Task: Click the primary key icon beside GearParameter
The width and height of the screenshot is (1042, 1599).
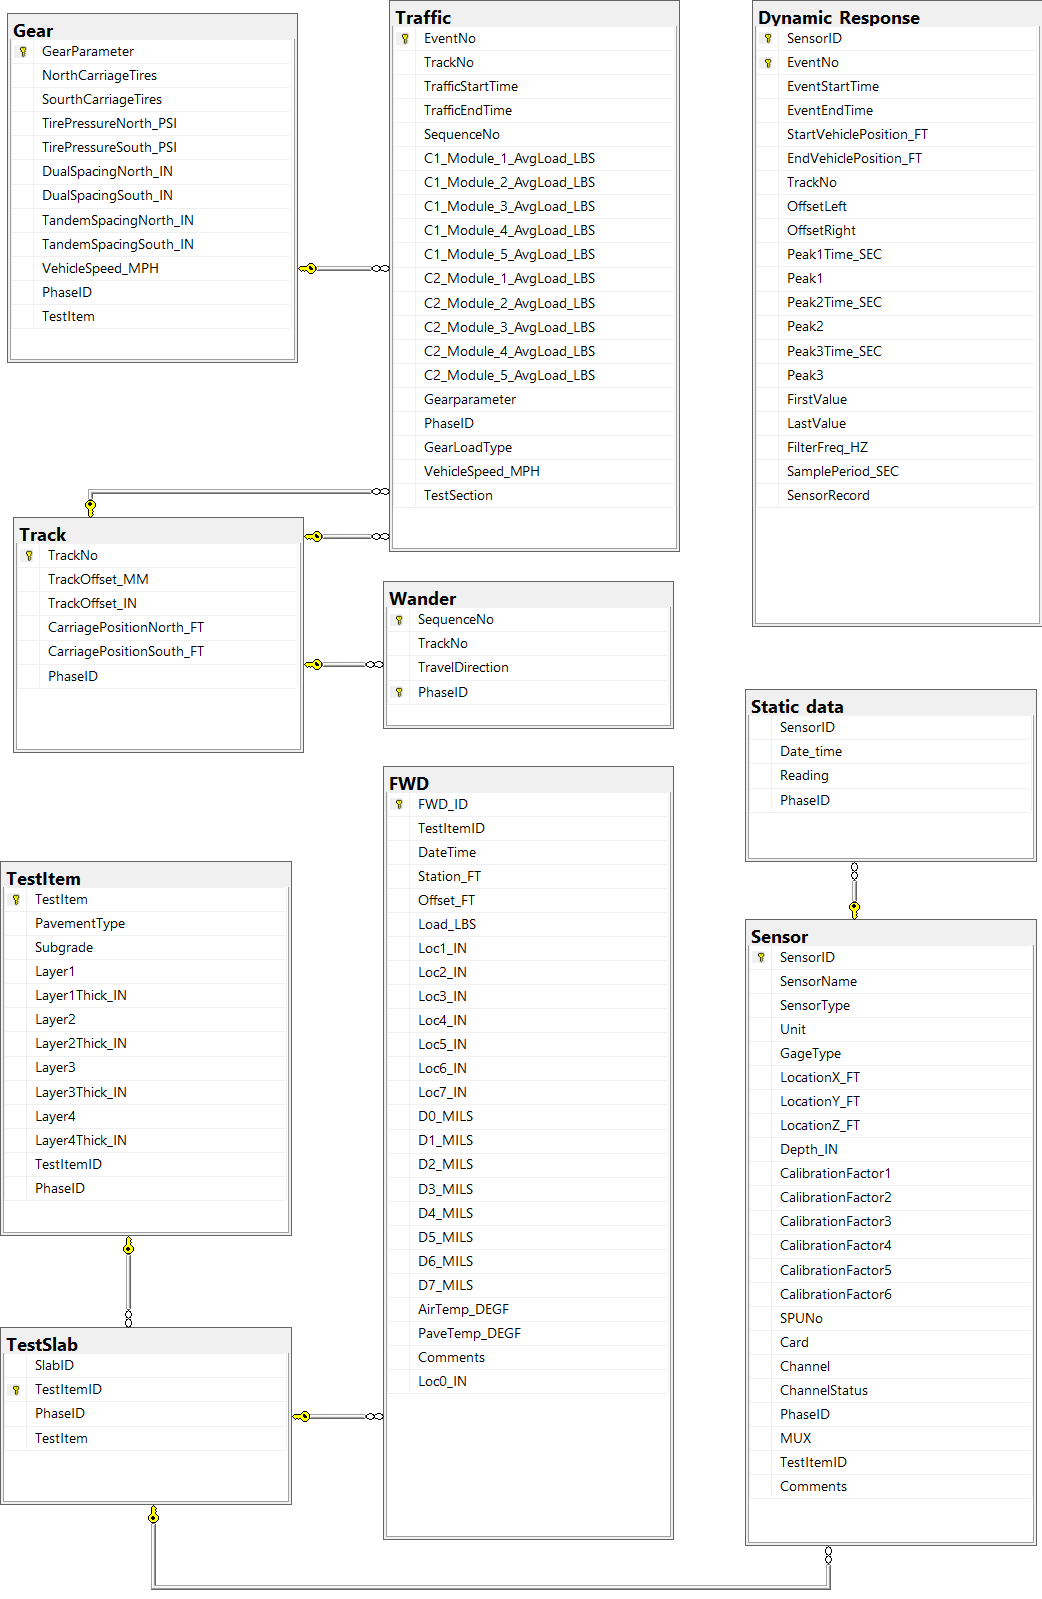Action: point(23,52)
